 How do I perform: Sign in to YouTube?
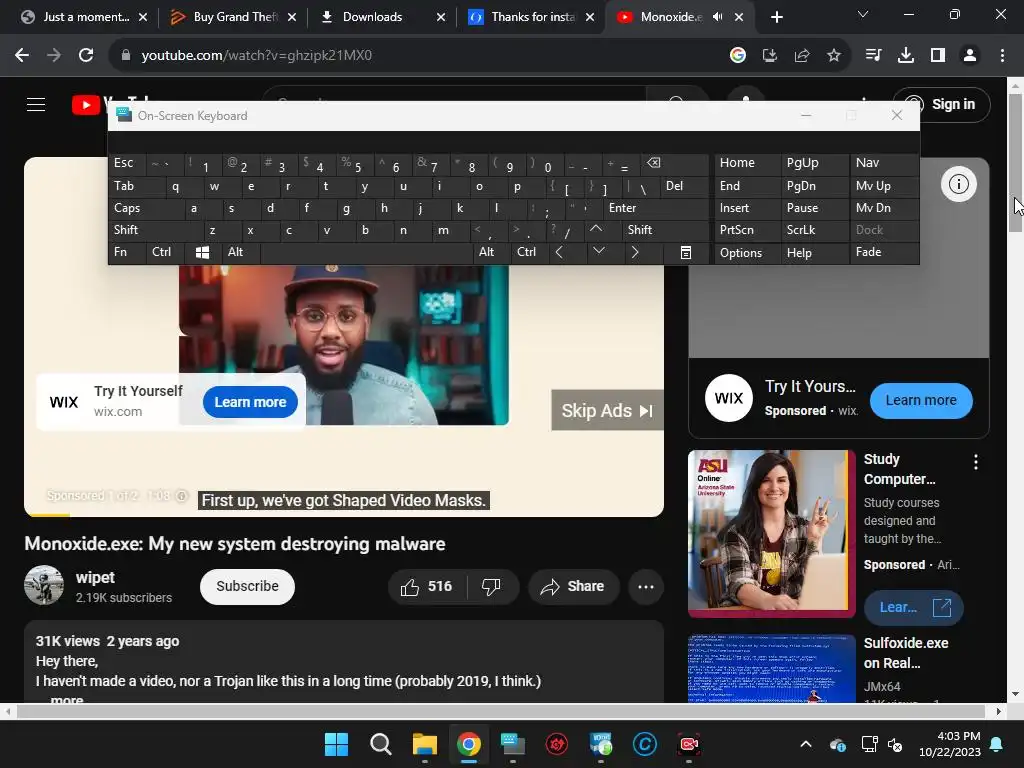[x=941, y=104]
